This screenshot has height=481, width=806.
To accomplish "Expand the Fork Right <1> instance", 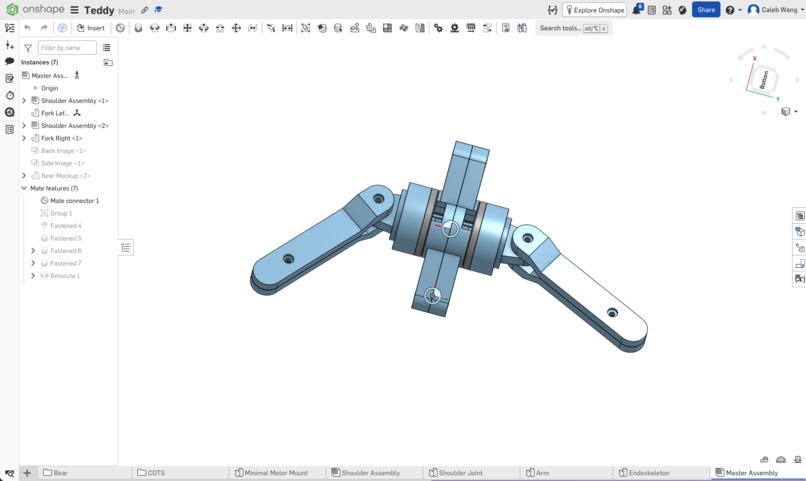I will point(24,138).
